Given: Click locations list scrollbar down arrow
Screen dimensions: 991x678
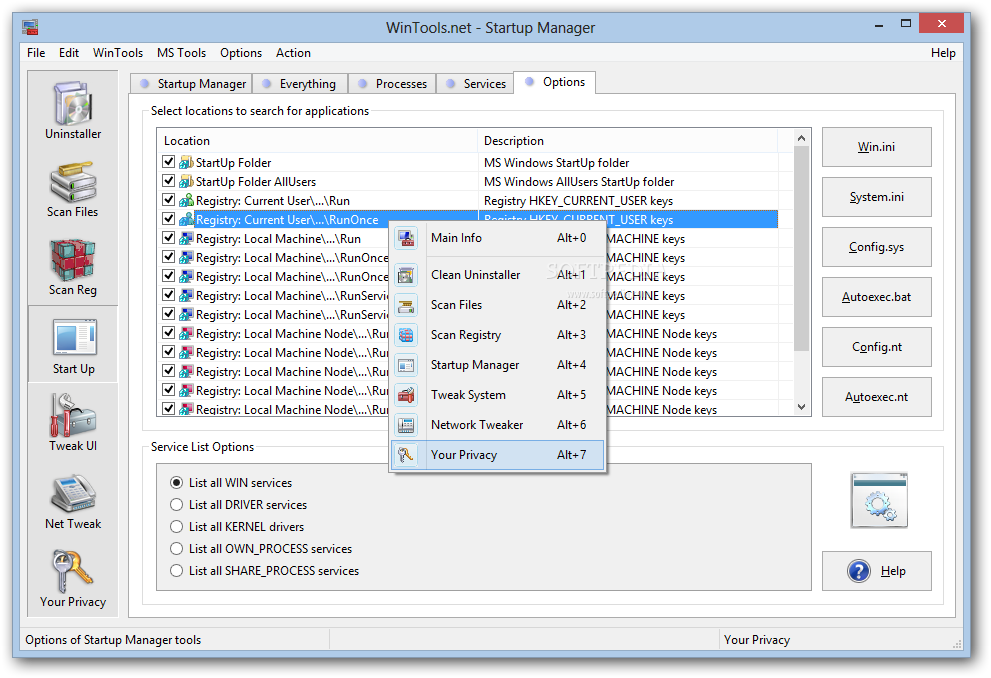Looking at the screenshot, I should pos(801,407).
